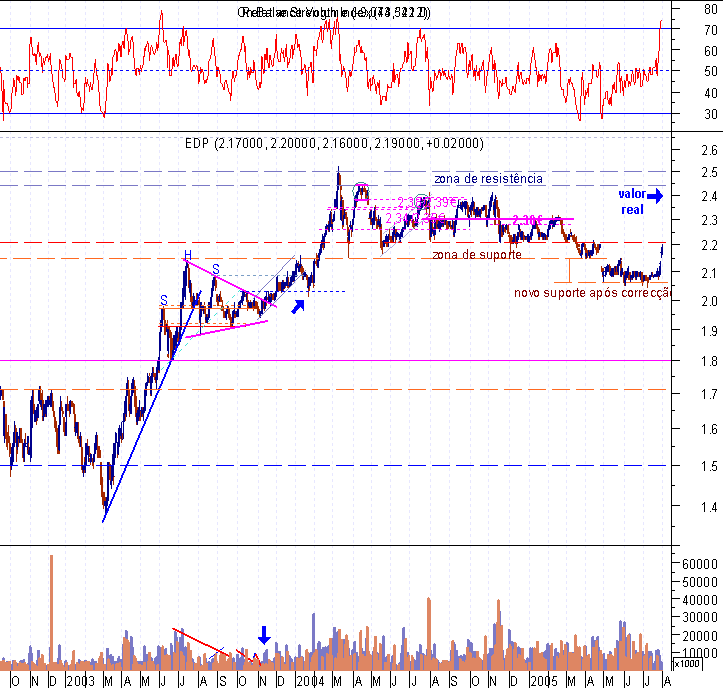Click the "novo suporte após correcção" label
The height and width of the screenshot is (688, 723).
coord(592,293)
